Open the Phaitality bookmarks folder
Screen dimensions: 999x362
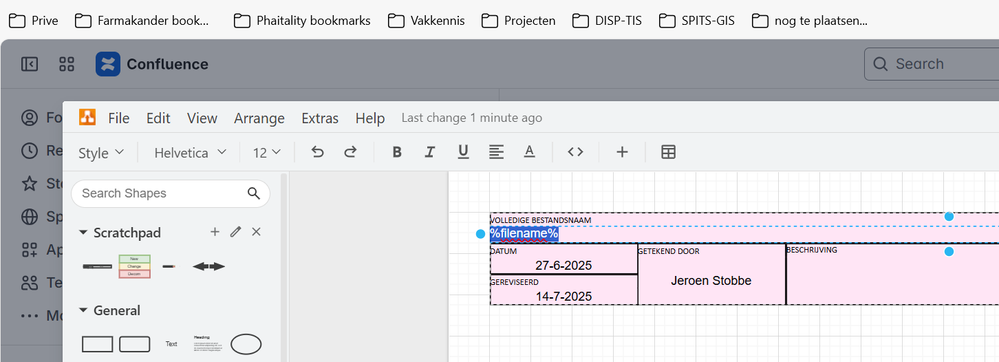(x=301, y=20)
